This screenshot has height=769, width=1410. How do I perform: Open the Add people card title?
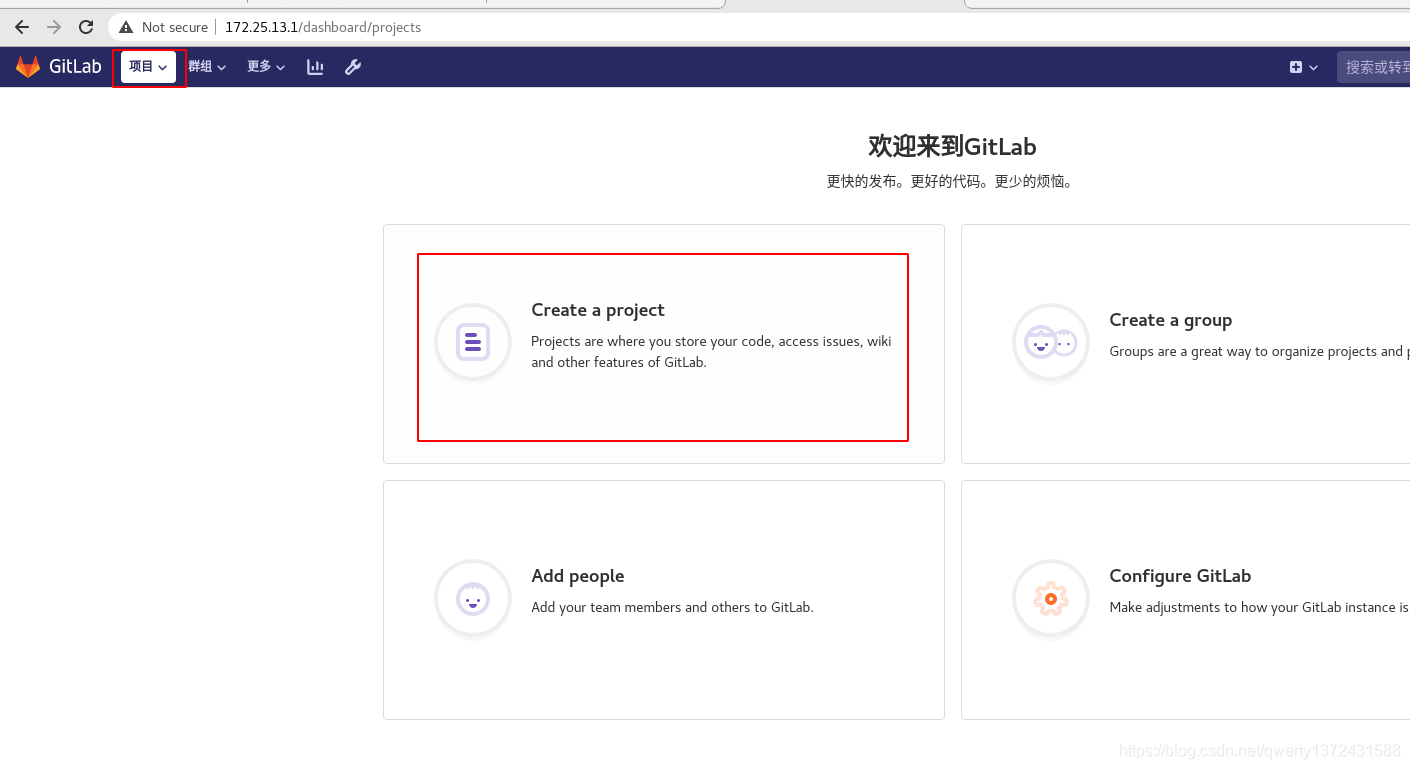click(x=578, y=576)
